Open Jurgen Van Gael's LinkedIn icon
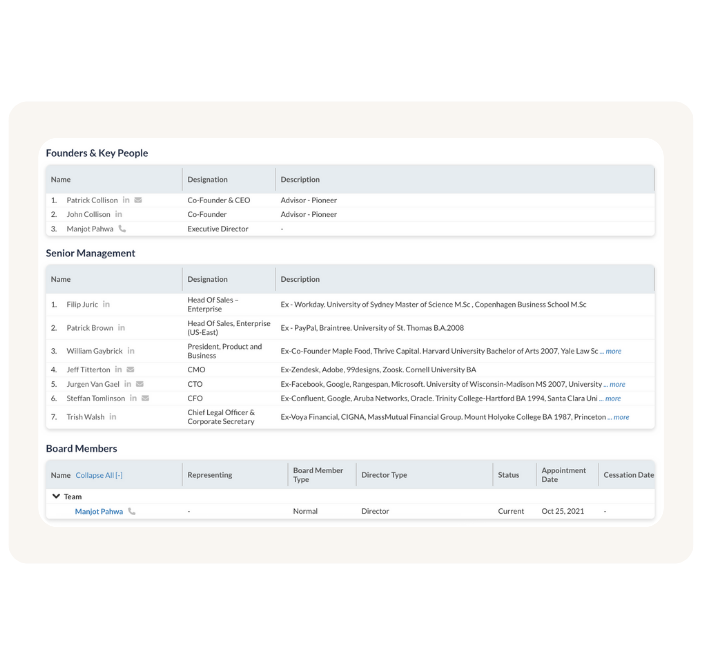 coord(128,384)
